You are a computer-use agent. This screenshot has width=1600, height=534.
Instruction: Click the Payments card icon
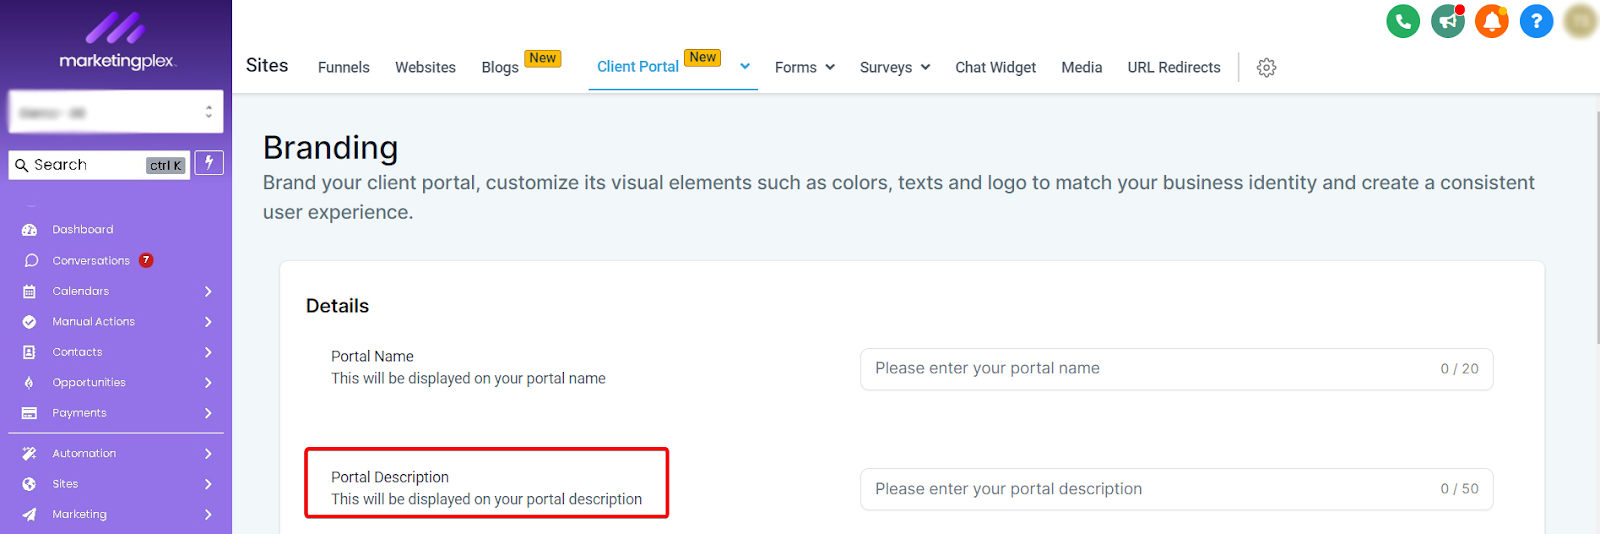[29, 413]
